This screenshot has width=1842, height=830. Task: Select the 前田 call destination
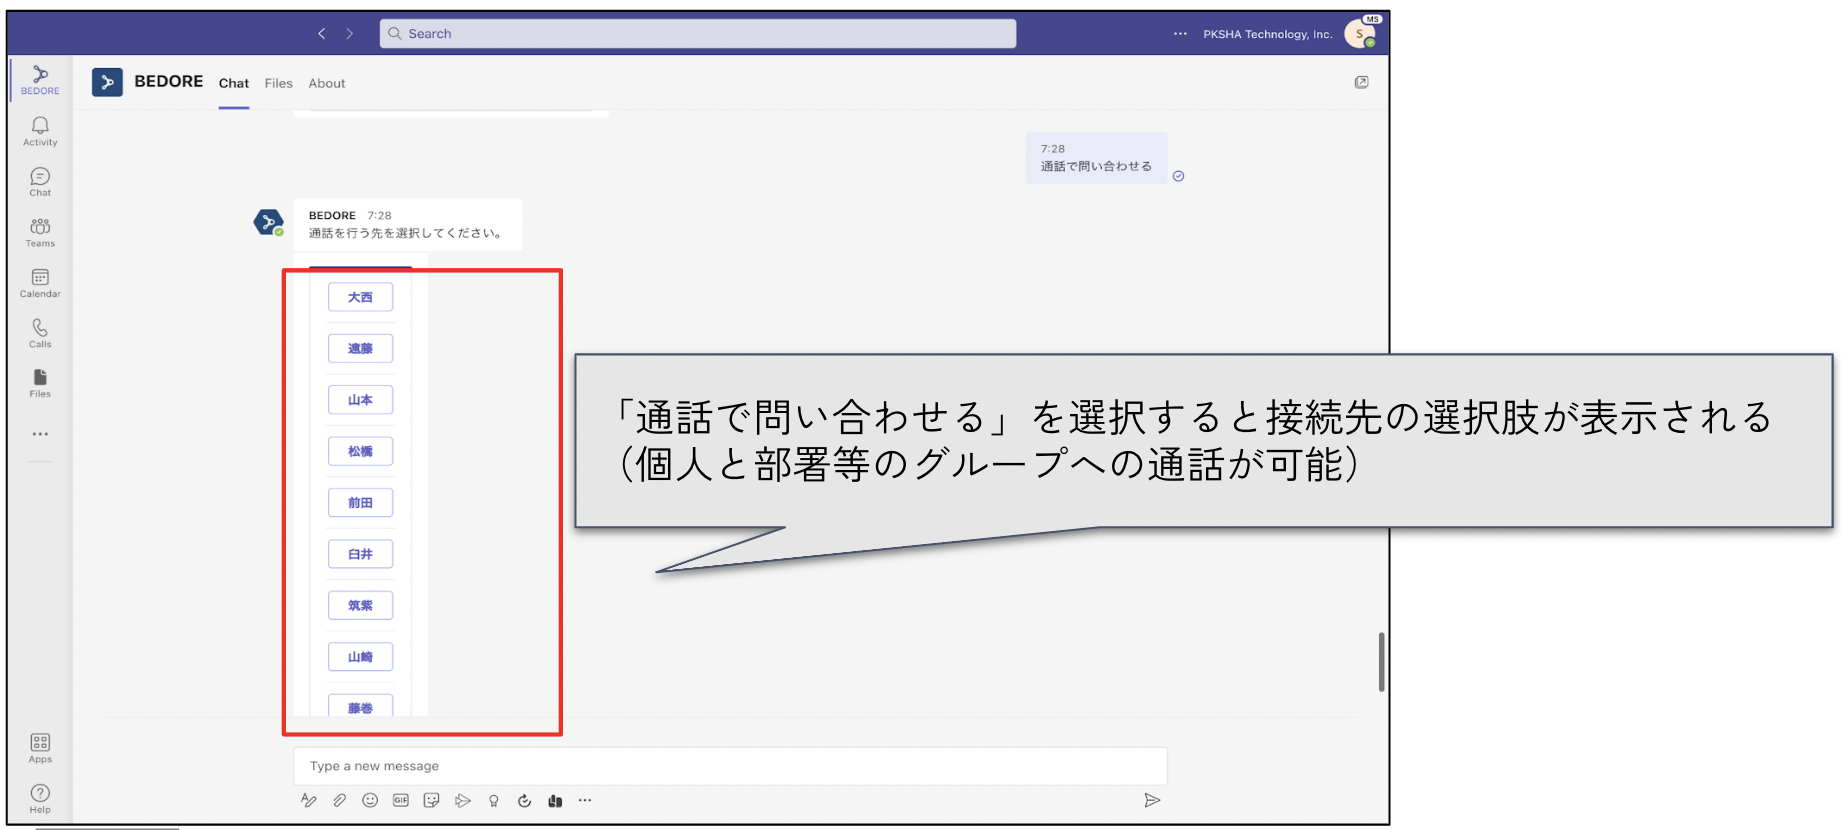click(x=360, y=502)
